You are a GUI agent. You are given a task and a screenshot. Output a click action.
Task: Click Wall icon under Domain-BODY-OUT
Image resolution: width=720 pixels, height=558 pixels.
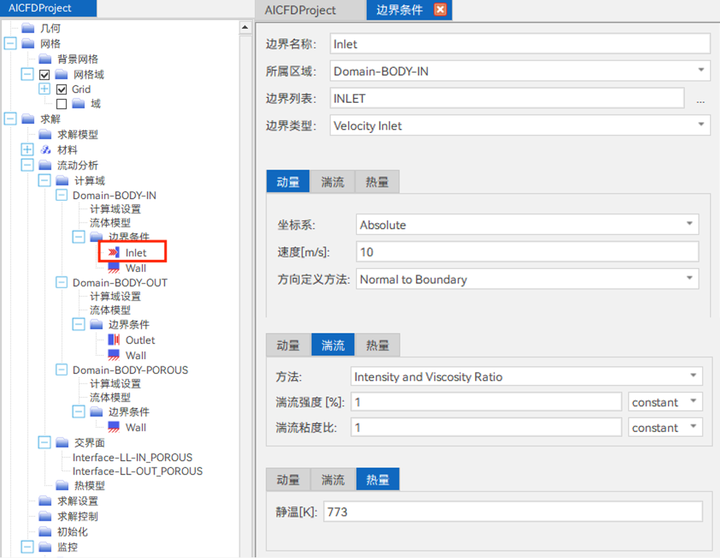[x=113, y=355]
